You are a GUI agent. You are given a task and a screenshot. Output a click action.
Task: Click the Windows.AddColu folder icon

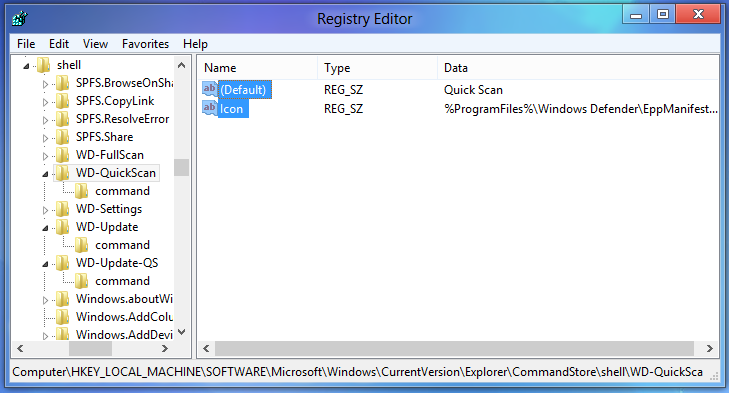pyautogui.click(x=63, y=317)
